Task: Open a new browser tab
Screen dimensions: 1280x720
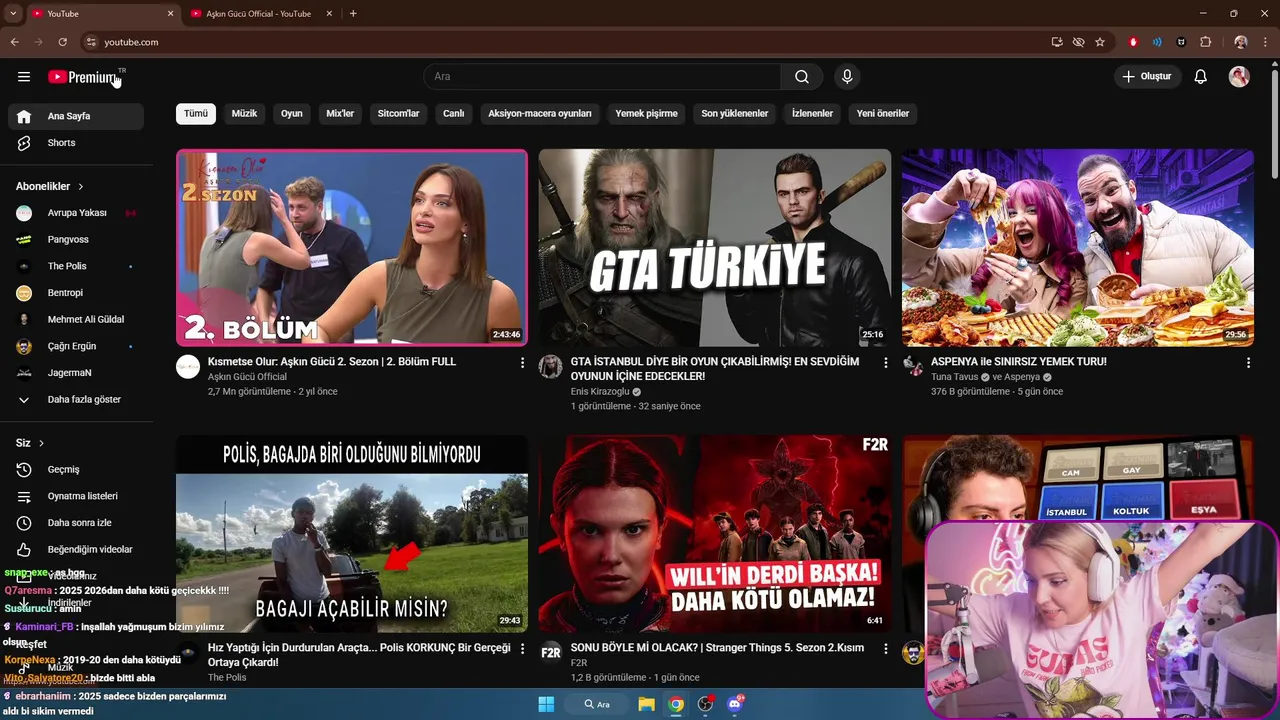Action: (x=353, y=14)
